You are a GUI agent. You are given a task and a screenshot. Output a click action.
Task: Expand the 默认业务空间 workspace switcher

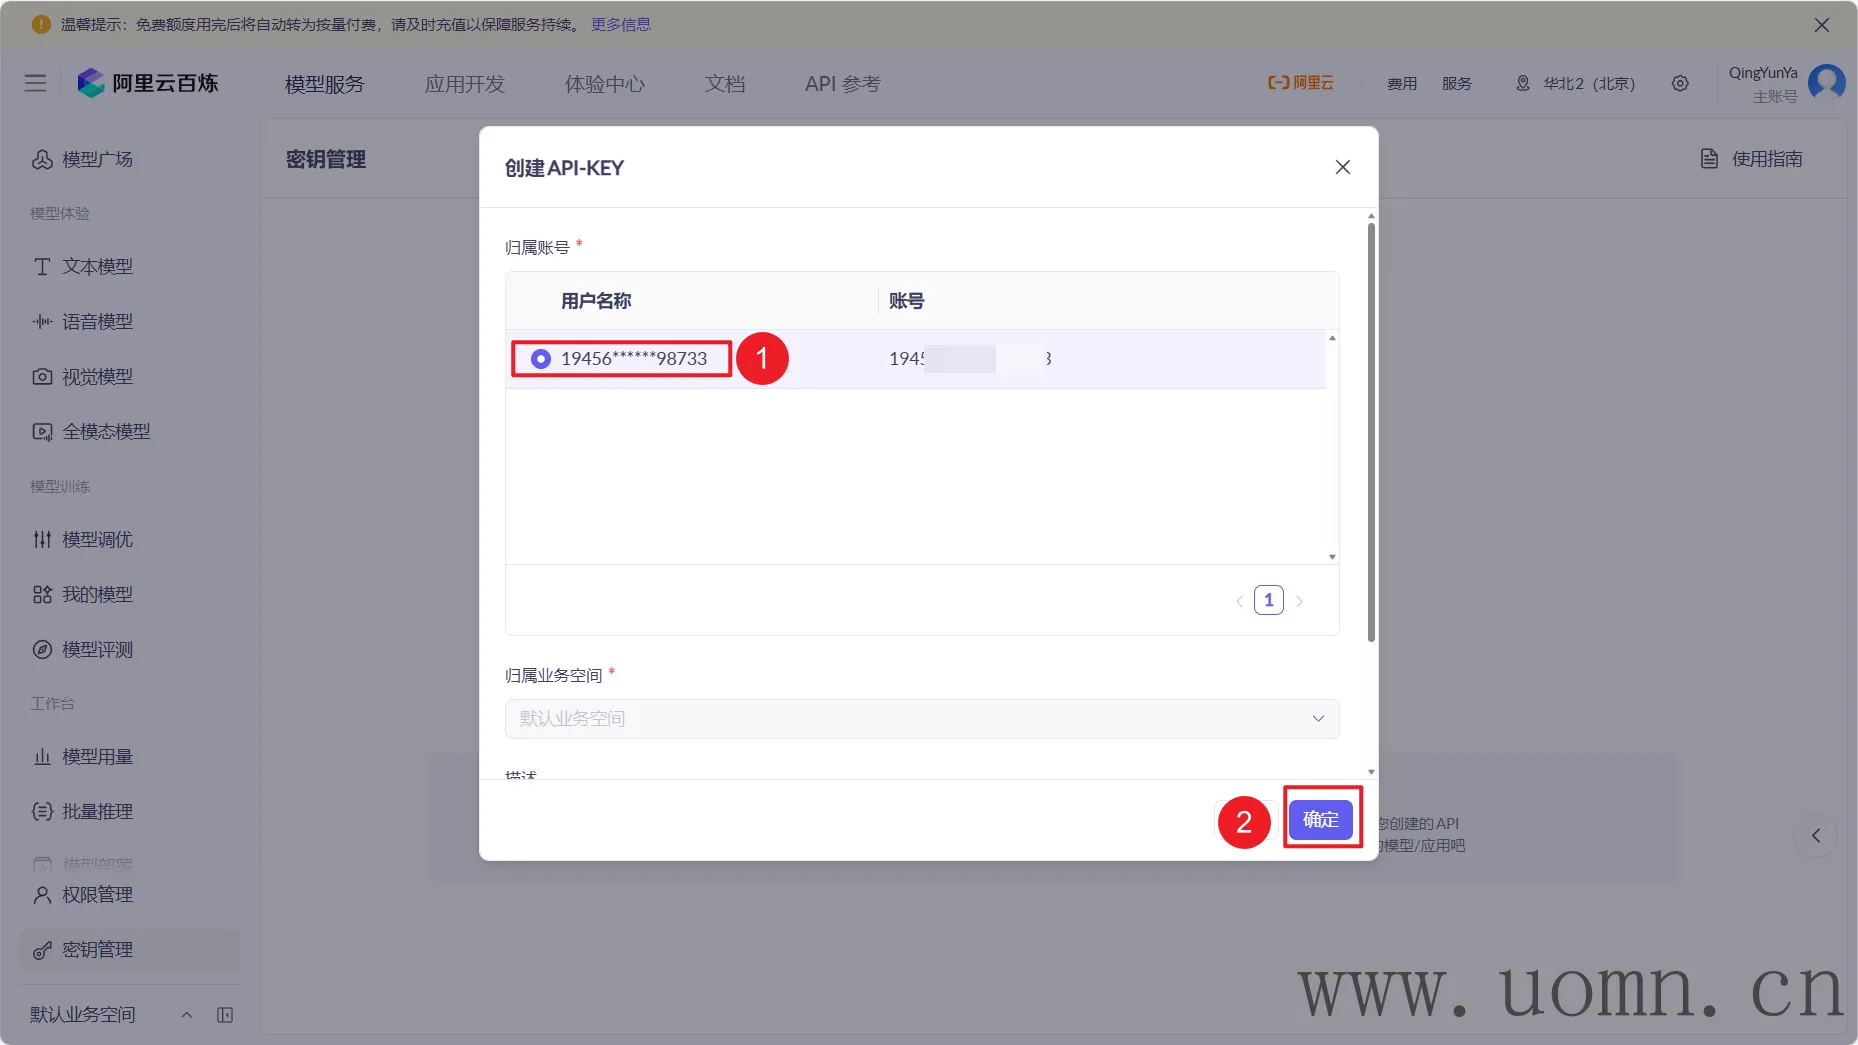(x=110, y=1015)
